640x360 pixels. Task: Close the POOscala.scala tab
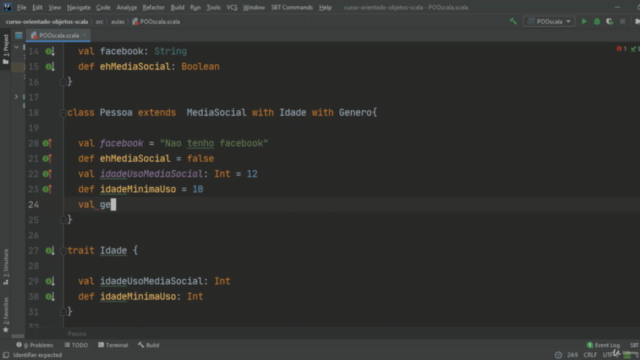click(84, 36)
